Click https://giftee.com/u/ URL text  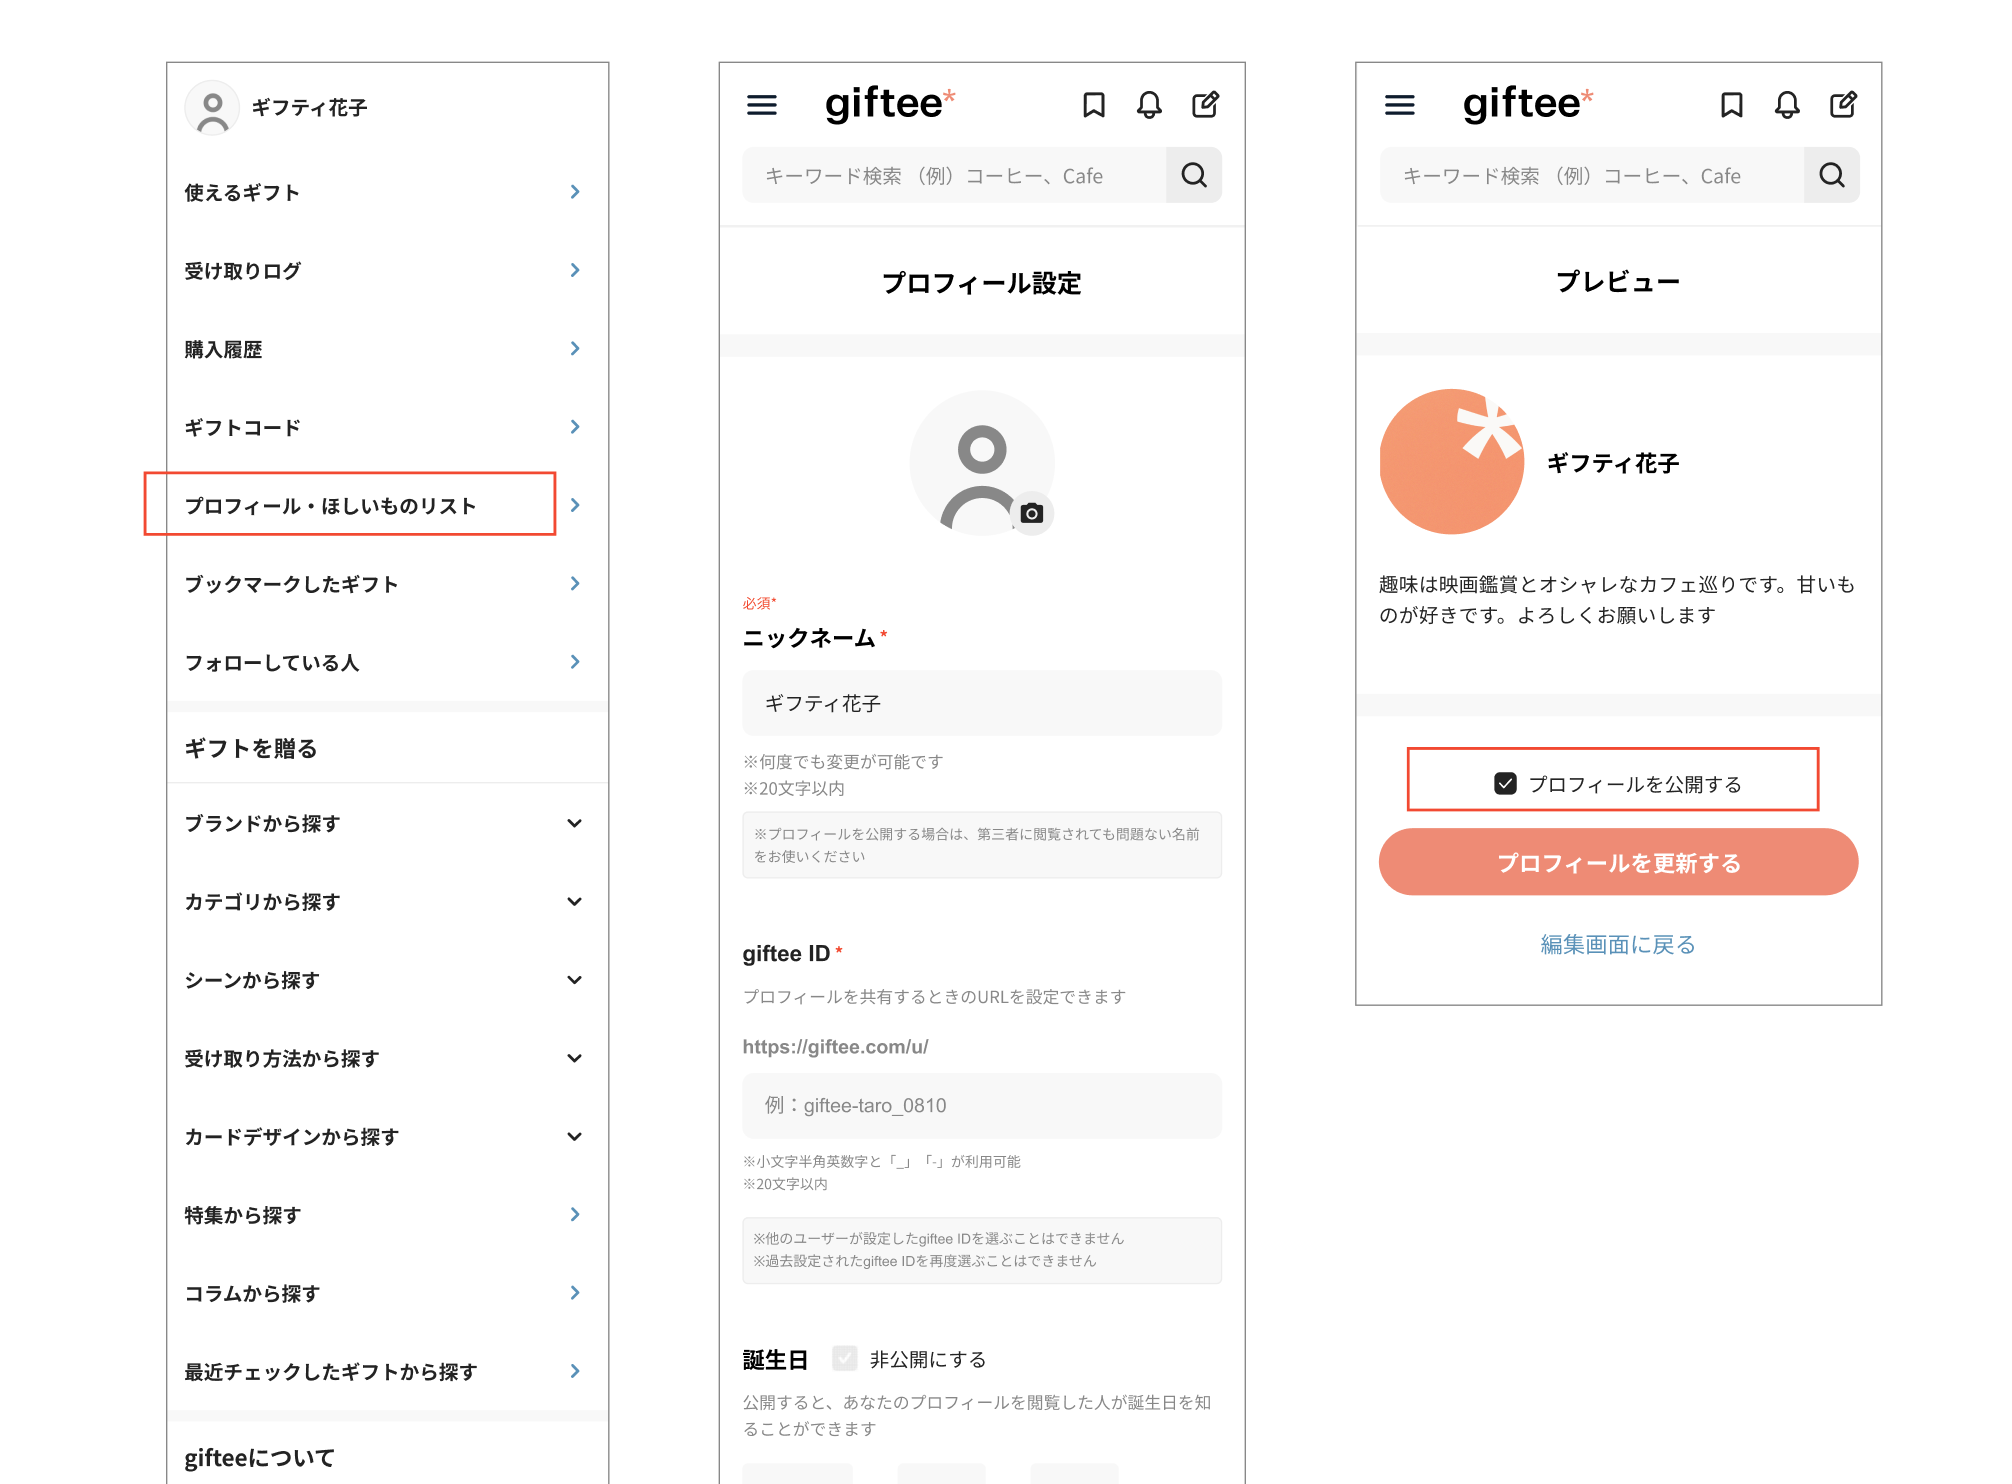click(835, 1047)
